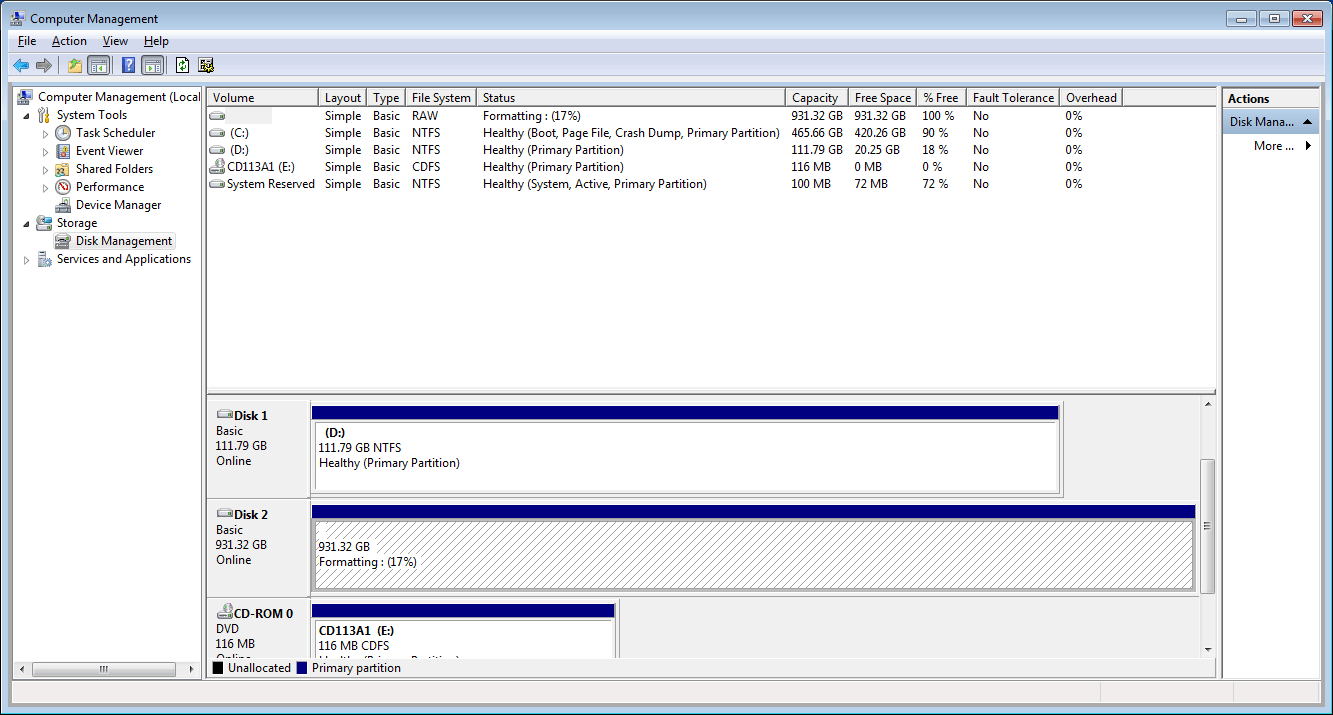Expand the Services and Applications tree node

pos(27,258)
